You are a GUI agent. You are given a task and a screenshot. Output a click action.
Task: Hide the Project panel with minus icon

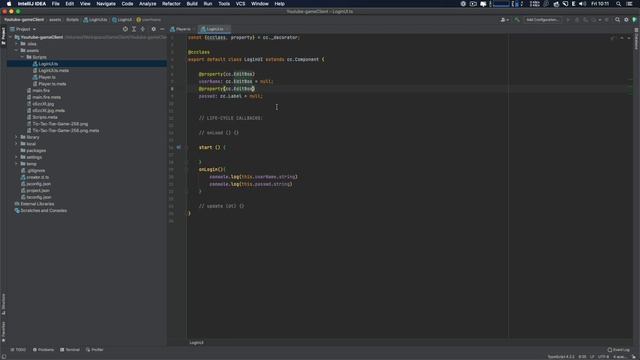pyautogui.click(x=162, y=29)
